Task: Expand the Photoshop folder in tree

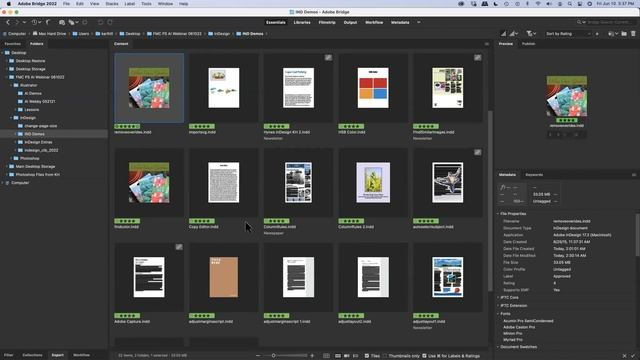Action: [11, 158]
